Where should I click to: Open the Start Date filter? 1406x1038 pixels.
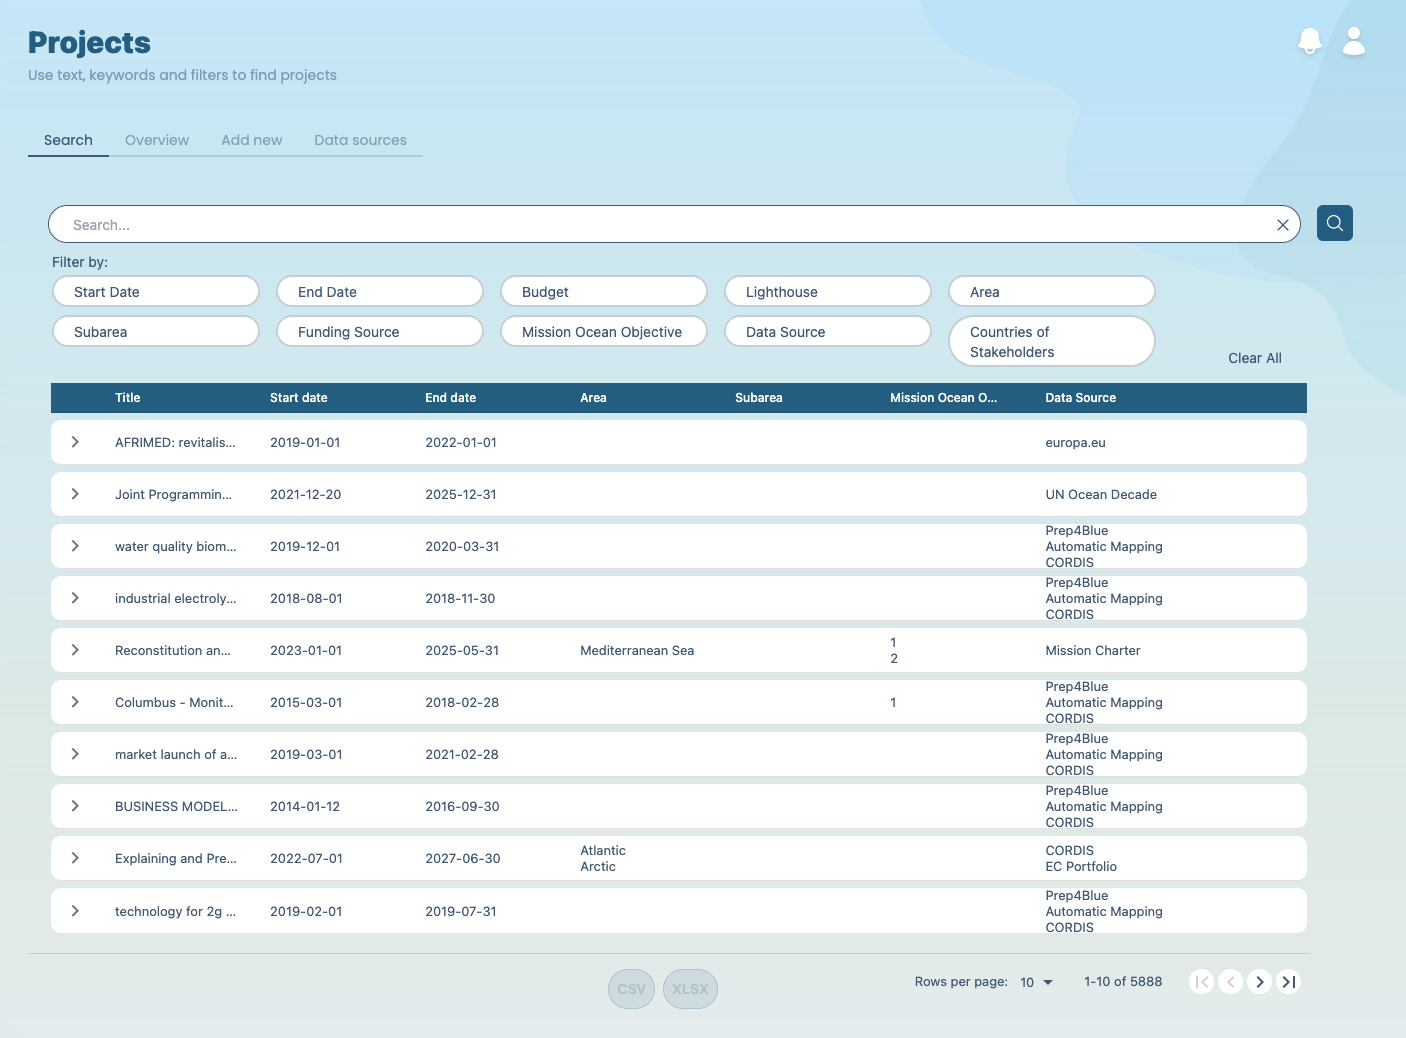pyautogui.click(x=156, y=292)
